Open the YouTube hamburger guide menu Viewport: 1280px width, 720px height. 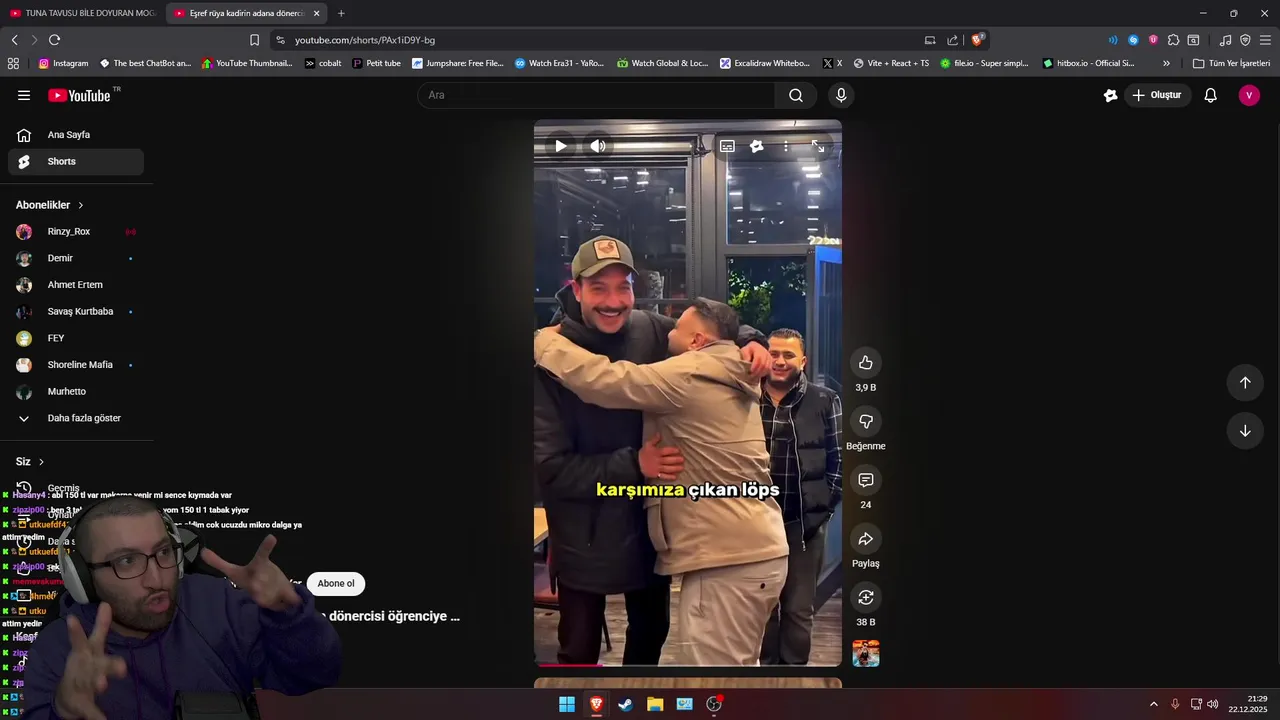pyautogui.click(x=24, y=95)
